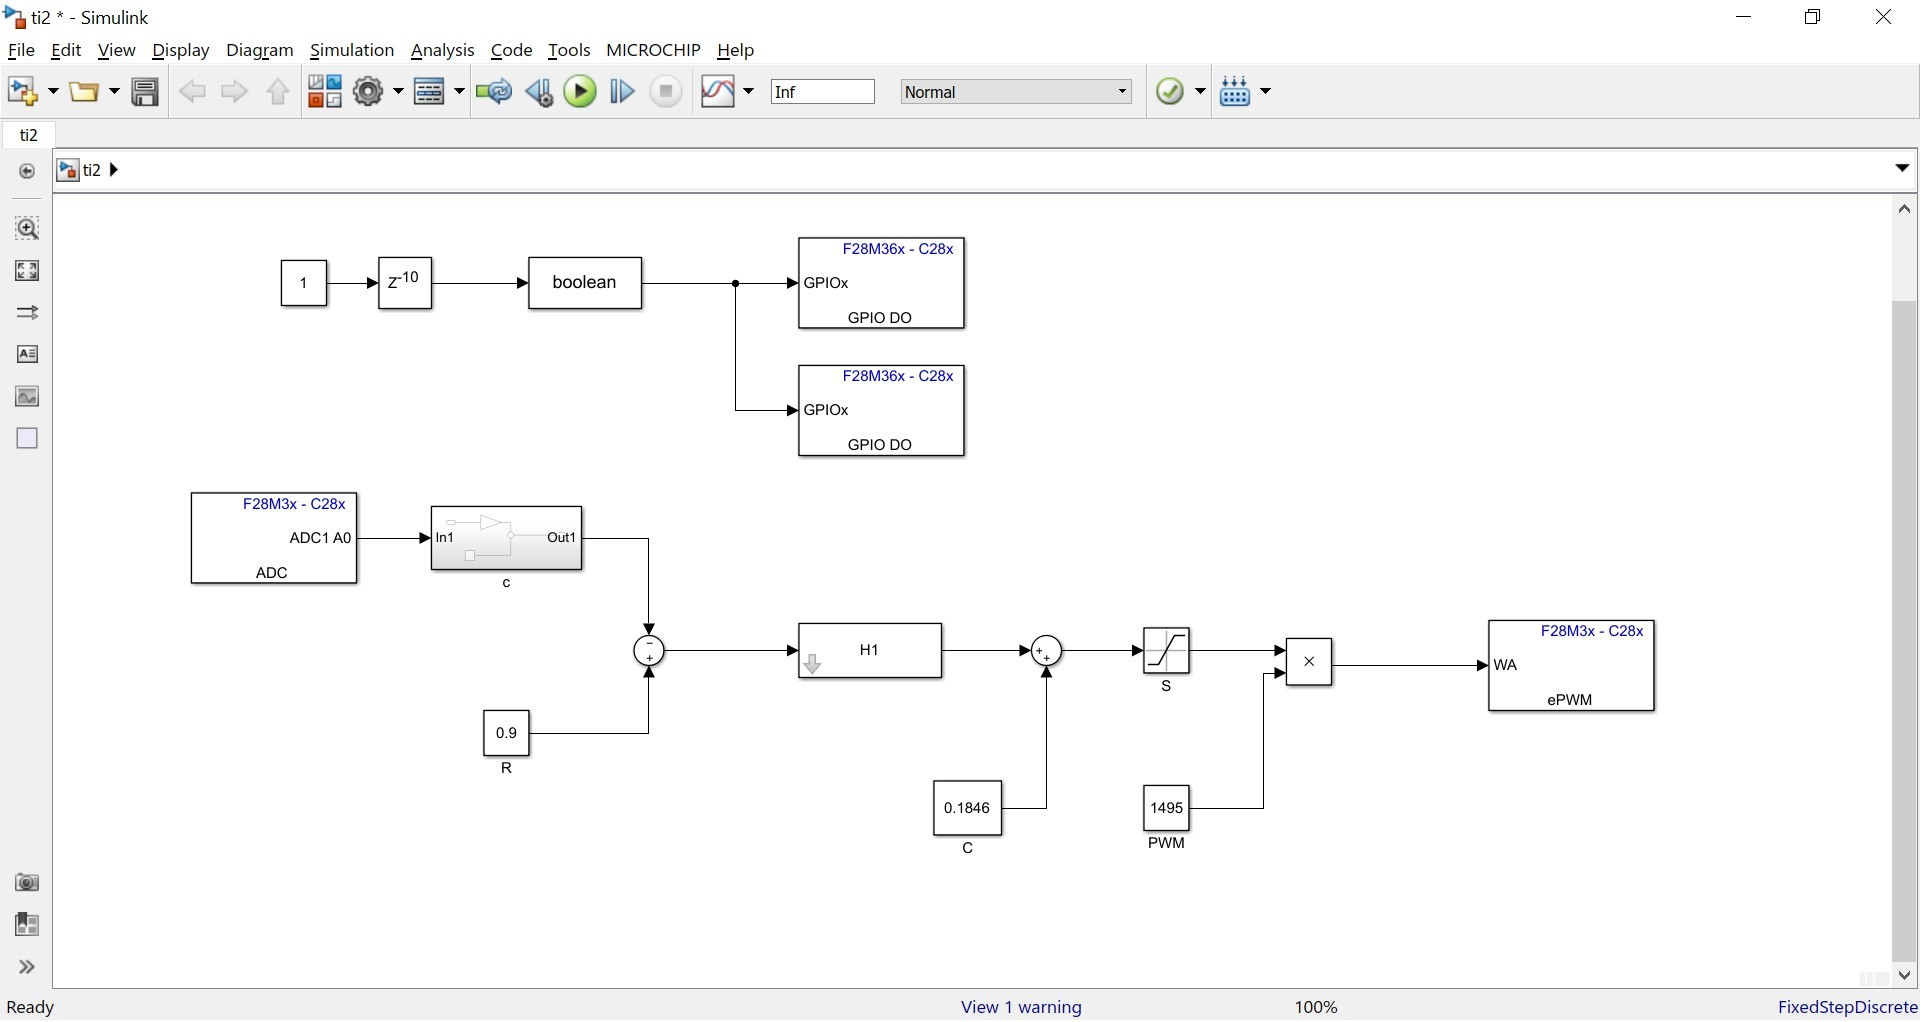Select the ti2 model tab
The height and width of the screenshot is (1022, 1922).
tap(29, 135)
